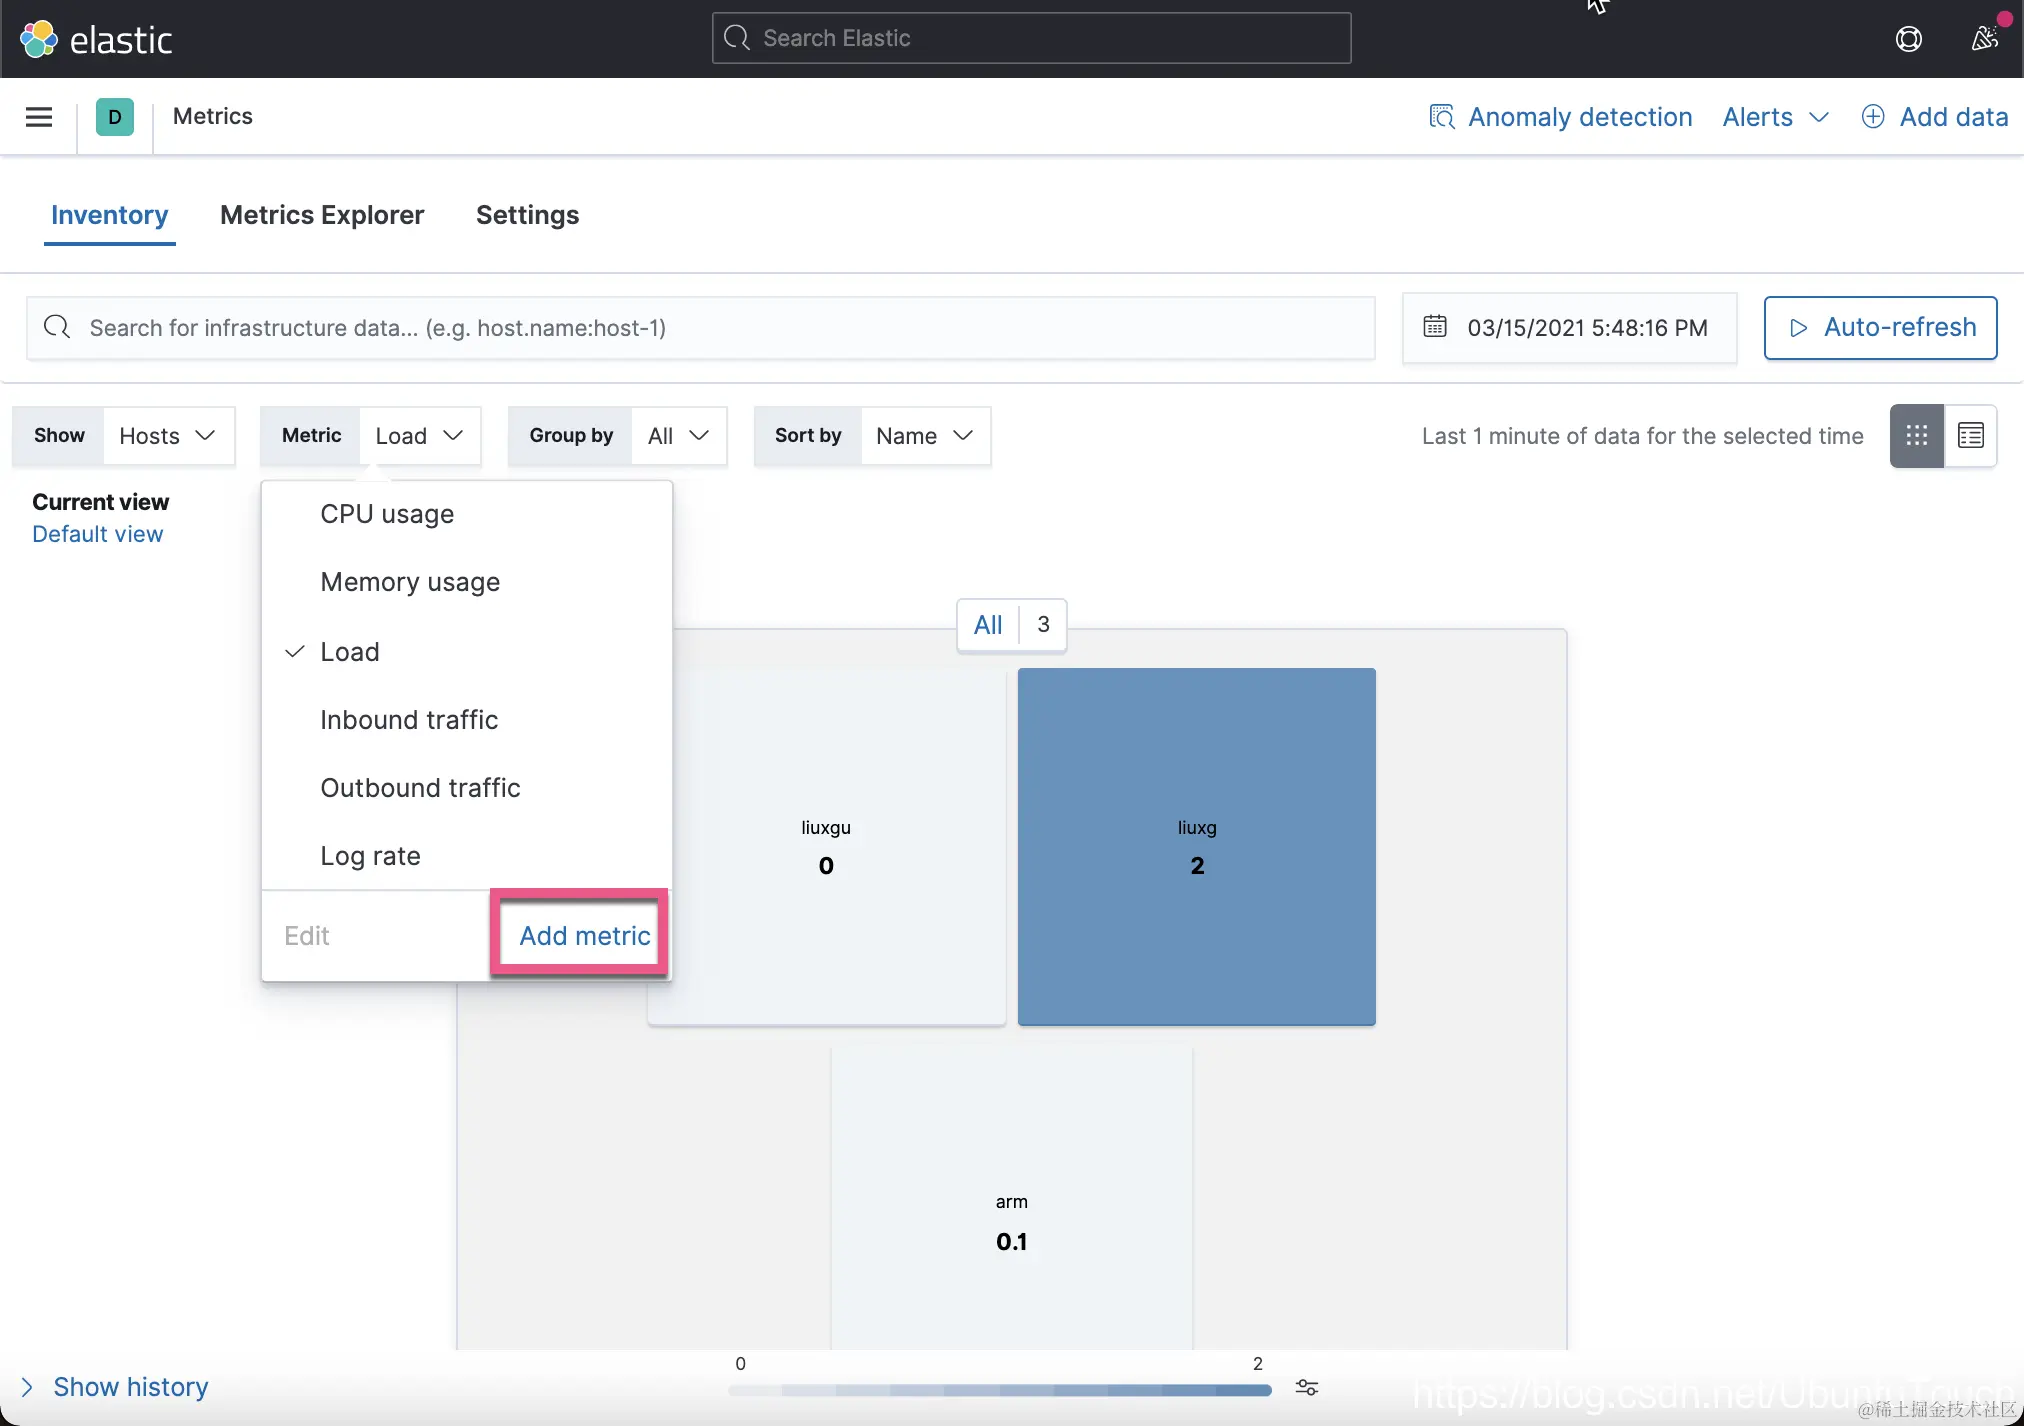Click the D space avatar
The height and width of the screenshot is (1426, 2024).
pos(115,117)
